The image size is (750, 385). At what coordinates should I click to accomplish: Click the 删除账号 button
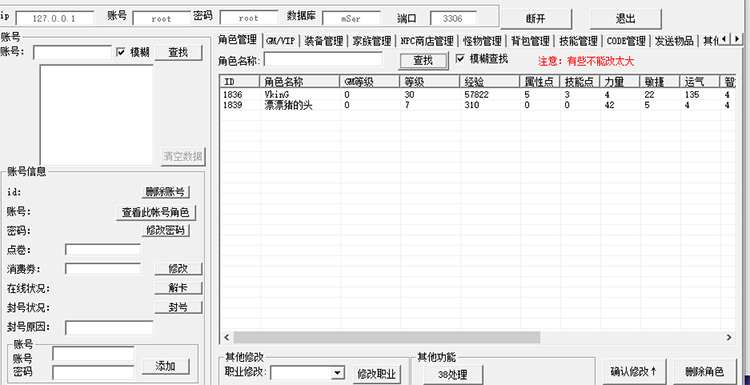pos(165,192)
